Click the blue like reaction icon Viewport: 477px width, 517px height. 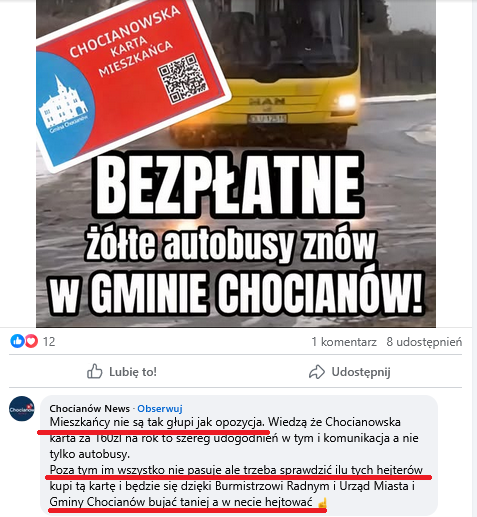point(17,341)
